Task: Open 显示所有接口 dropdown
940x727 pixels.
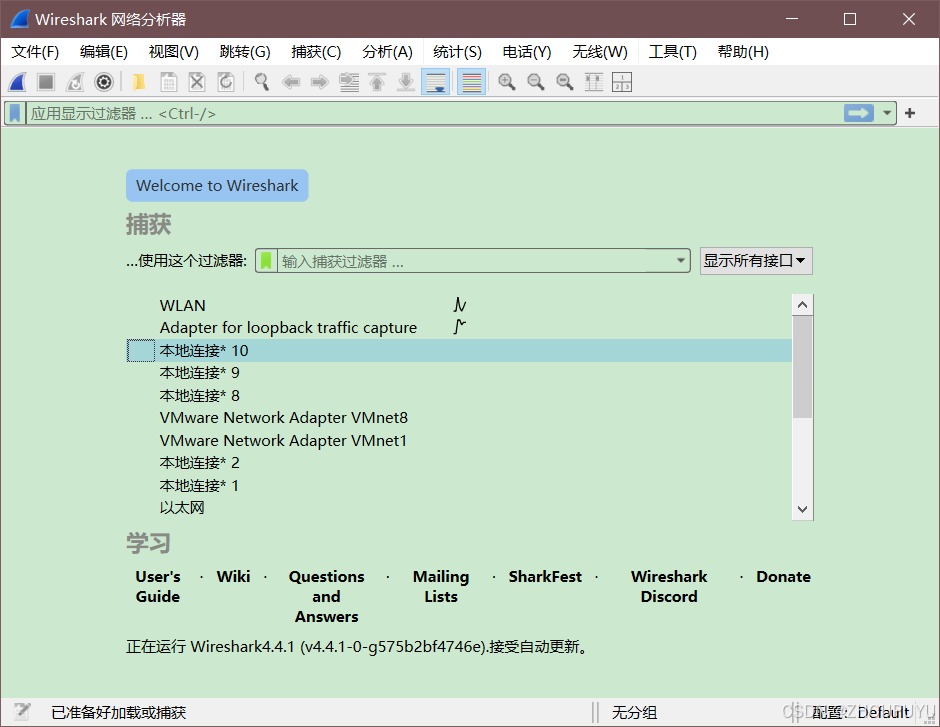Action: [x=756, y=261]
